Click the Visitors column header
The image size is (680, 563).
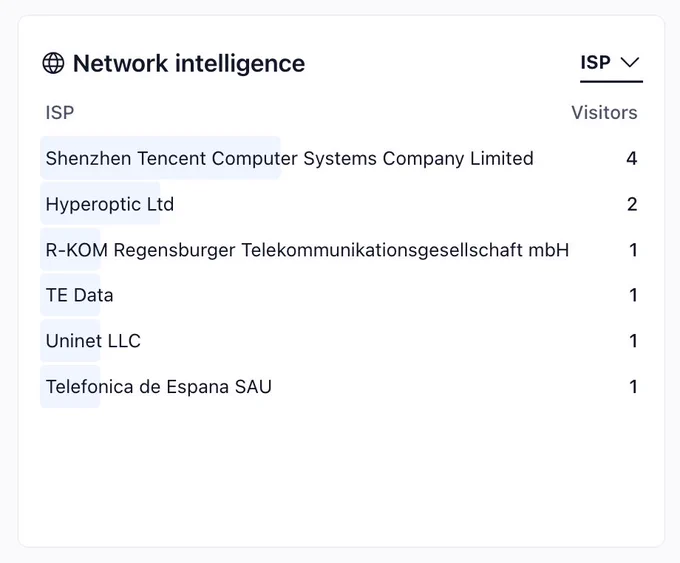point(604,113)
